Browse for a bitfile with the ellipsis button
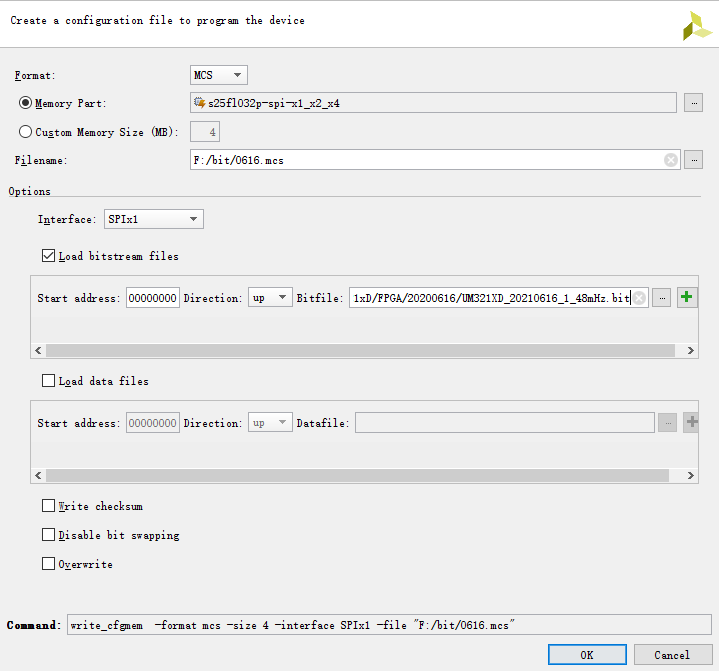The height and width of the screenshot is (671, 719). coord(662,298)
